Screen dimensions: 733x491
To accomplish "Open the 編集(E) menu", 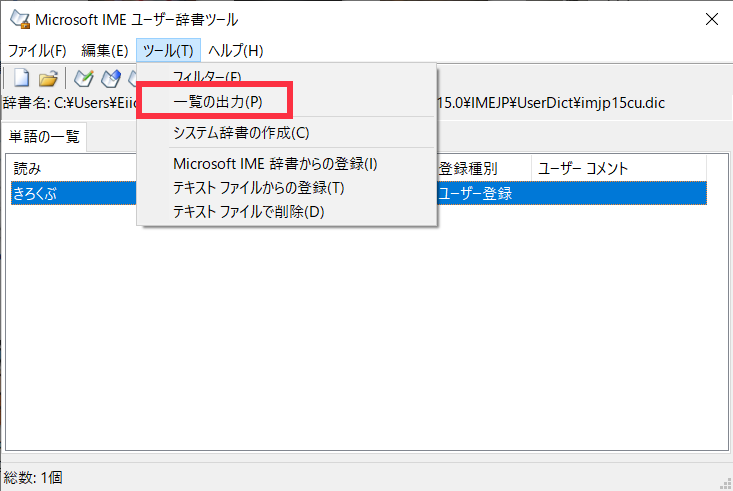I will pyautogui.click(x=104, y=50).
